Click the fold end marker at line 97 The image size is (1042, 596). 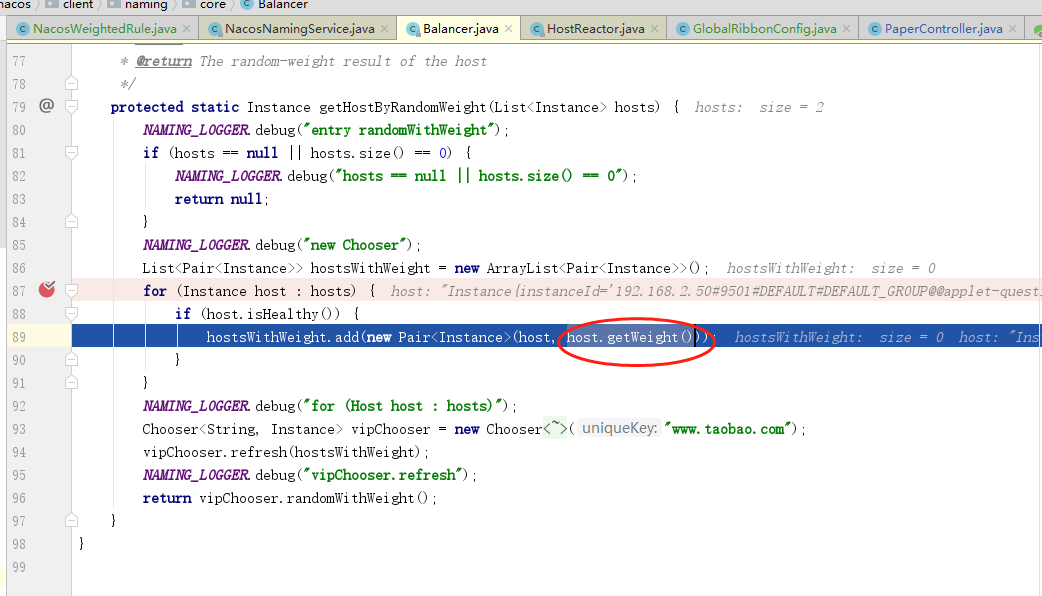pyautogui.click(x=72, y=520)
